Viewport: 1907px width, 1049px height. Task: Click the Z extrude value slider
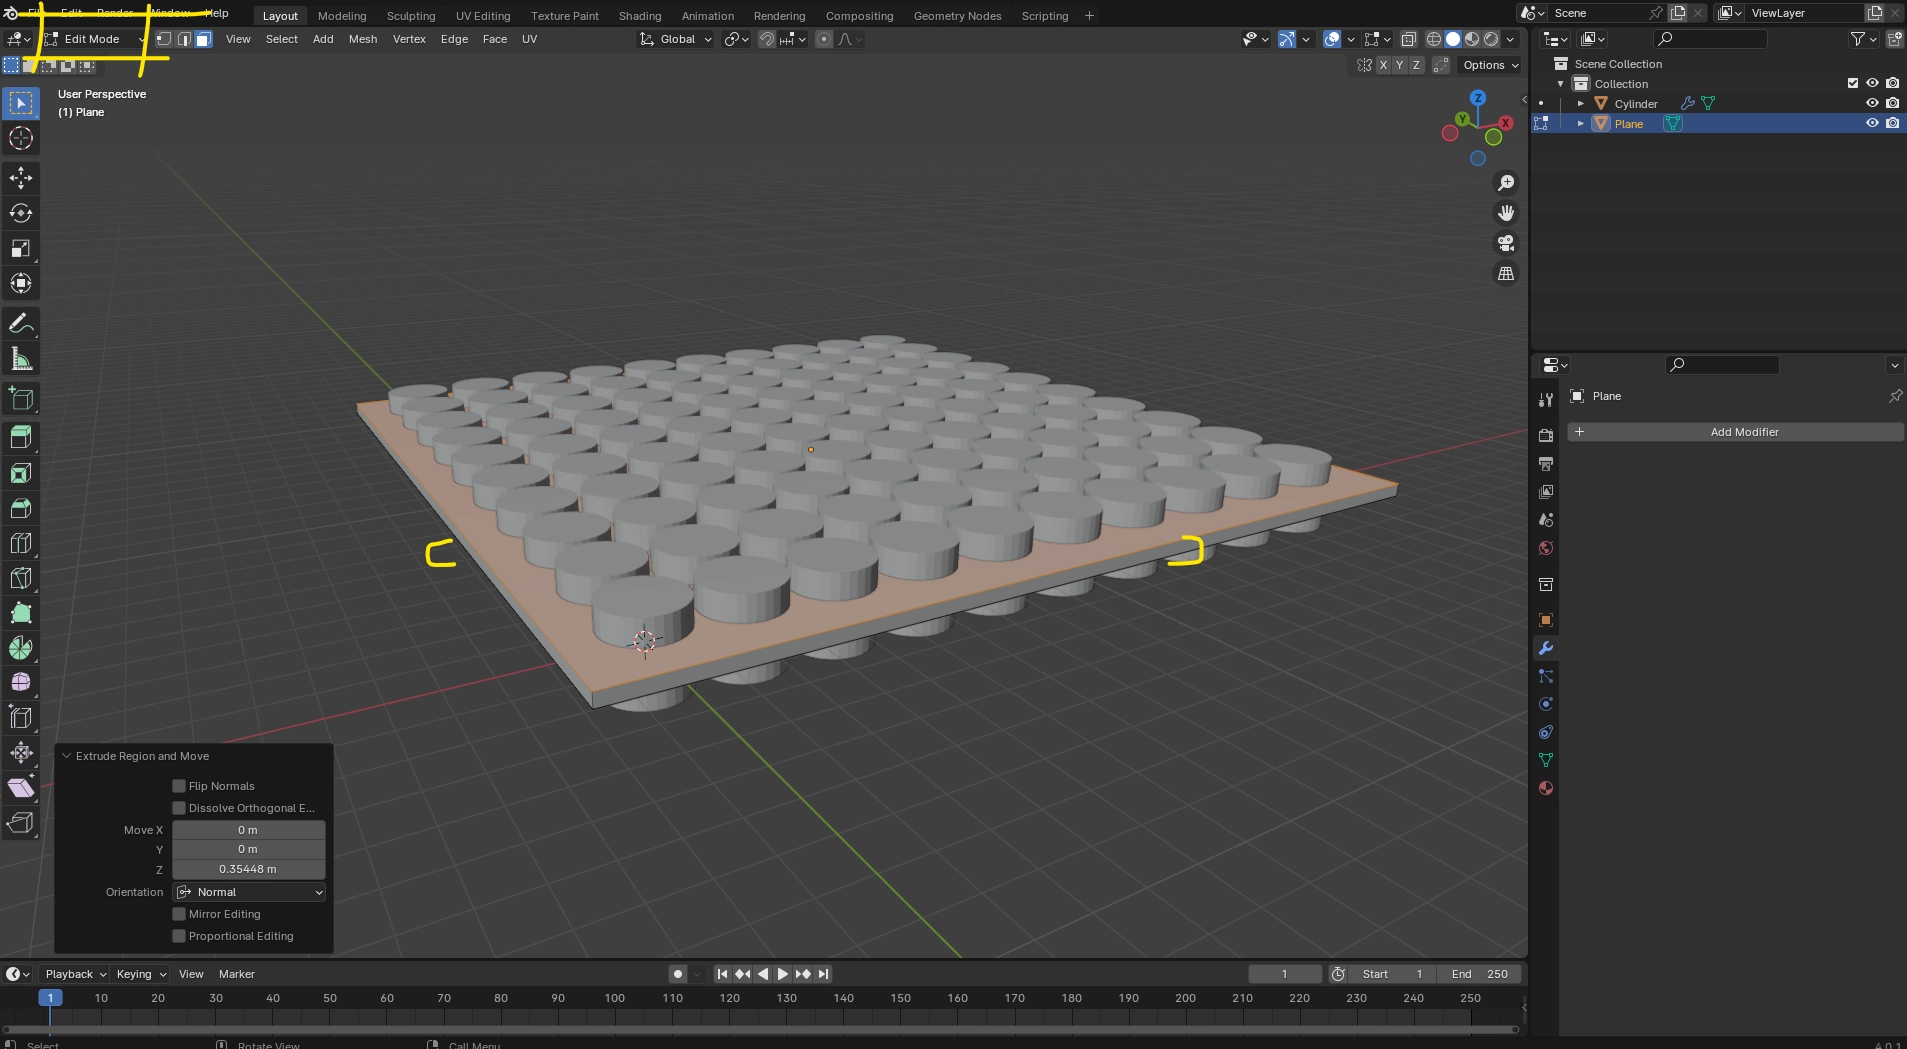(x=248, y=869)
